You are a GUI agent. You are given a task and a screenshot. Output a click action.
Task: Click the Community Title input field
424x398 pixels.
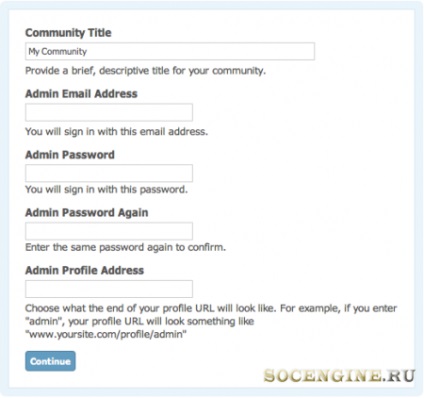tap(170, 51)
